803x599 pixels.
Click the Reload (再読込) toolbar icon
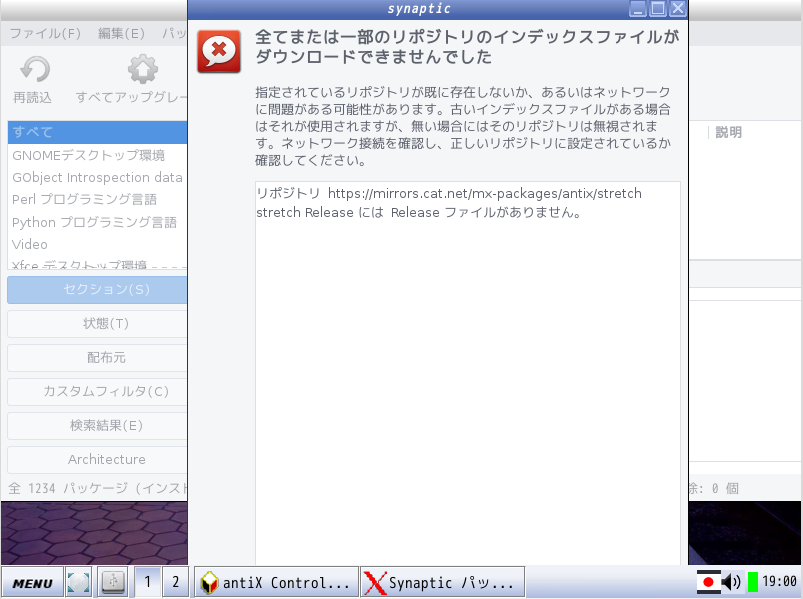tap(34, 70)
